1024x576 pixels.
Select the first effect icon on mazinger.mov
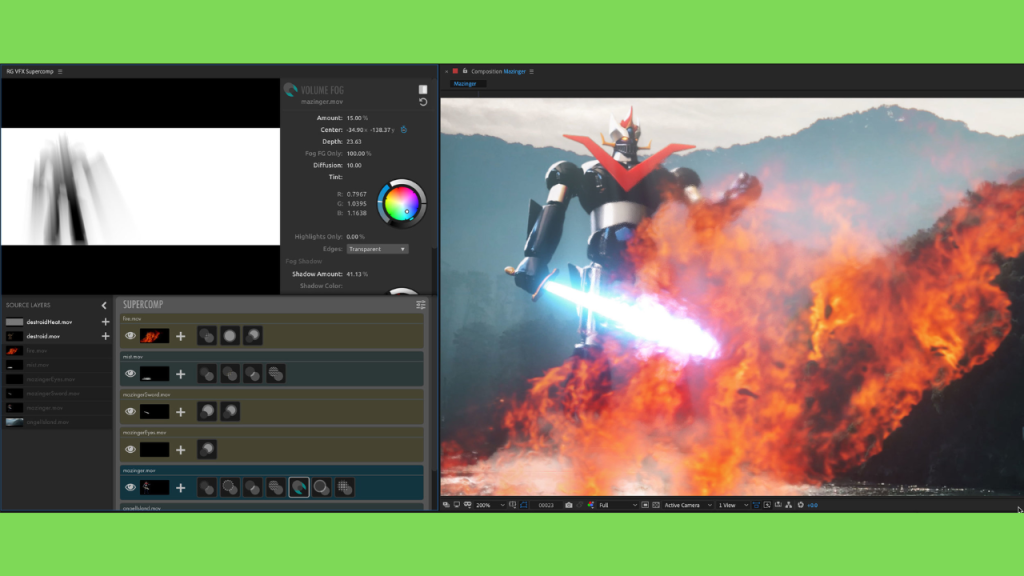click(x=207, y=487)
